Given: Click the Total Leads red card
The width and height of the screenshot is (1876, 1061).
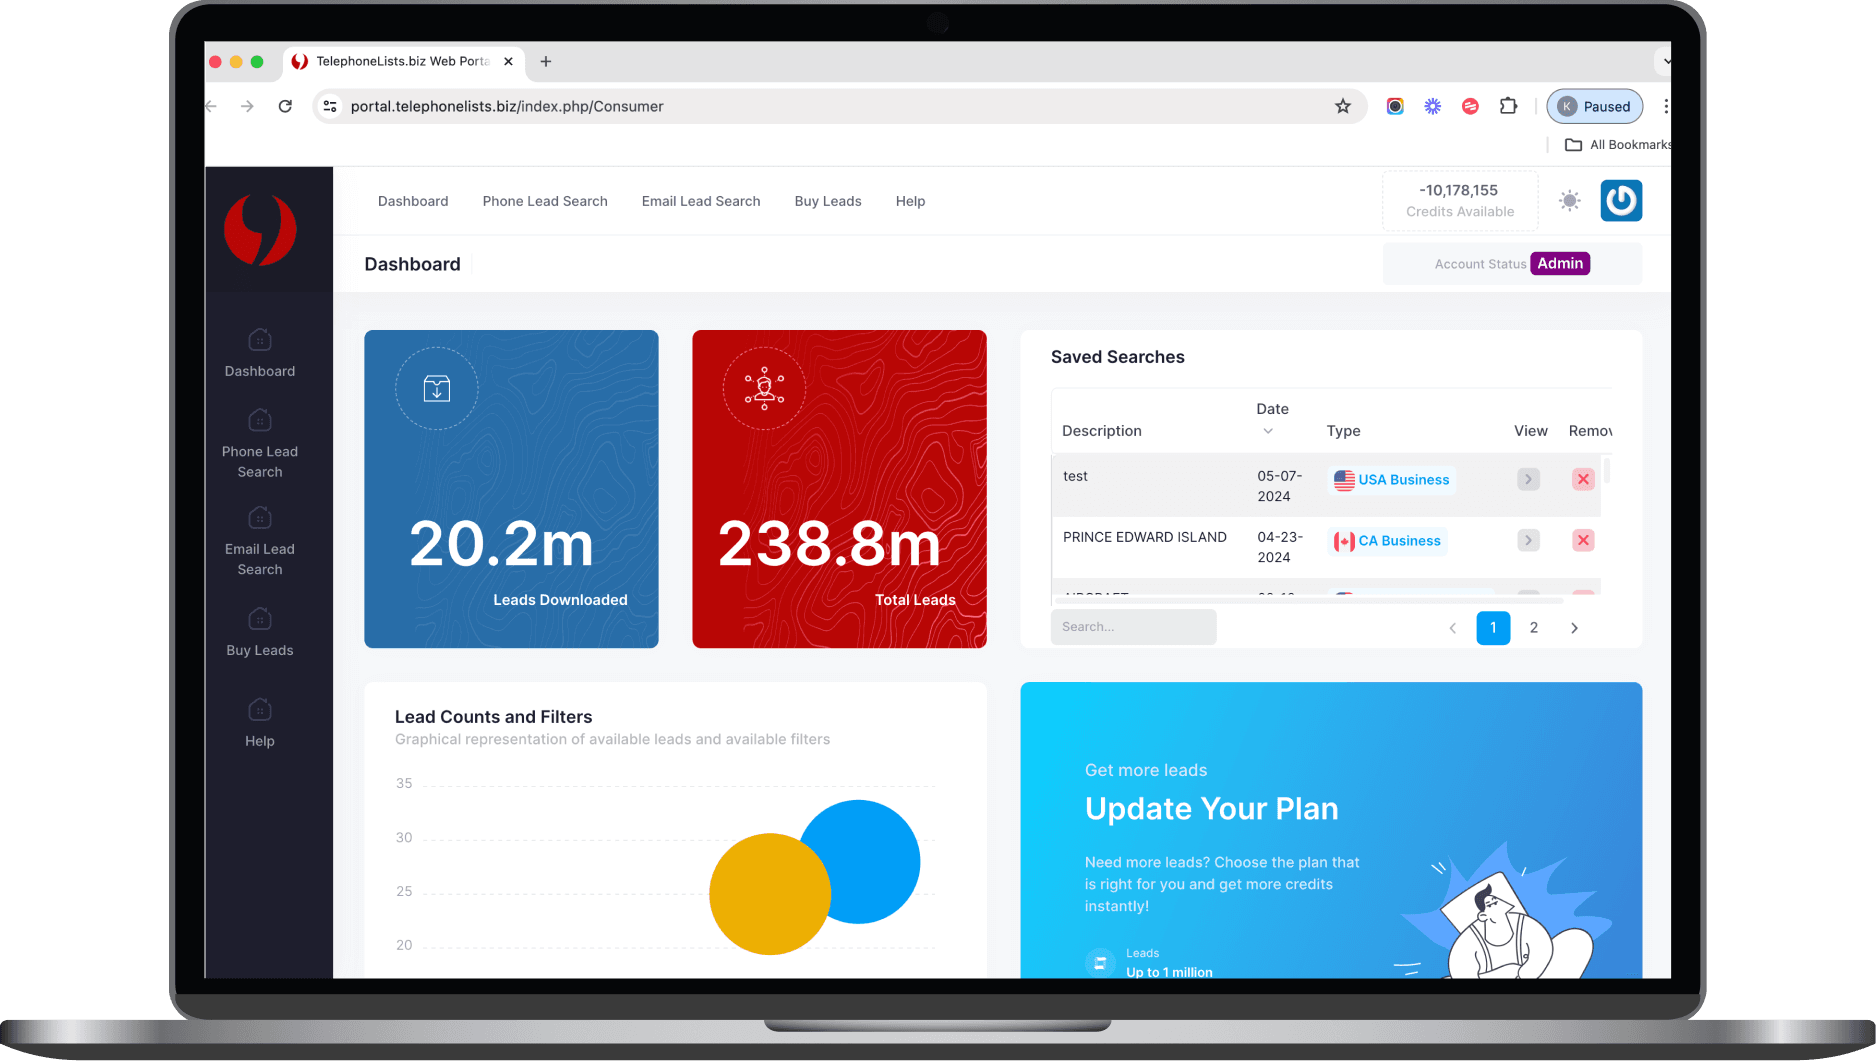Looking at the screenshot, I should 839,489.
